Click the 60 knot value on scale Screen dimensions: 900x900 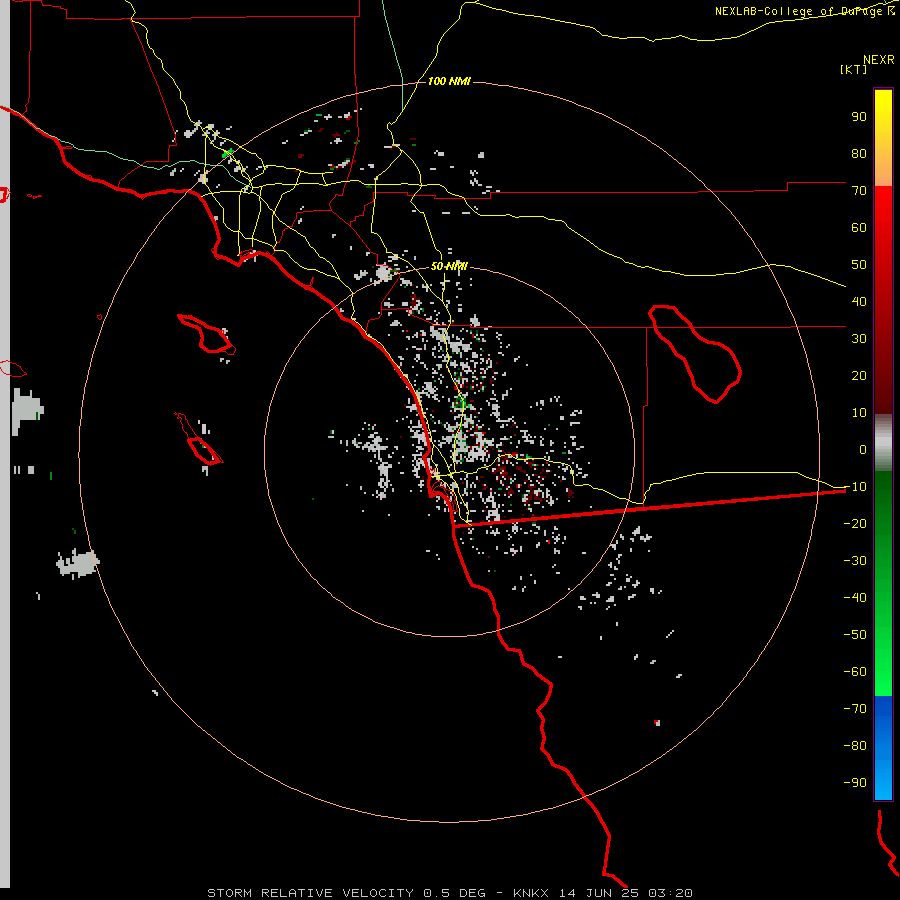(x=859, y=227)
